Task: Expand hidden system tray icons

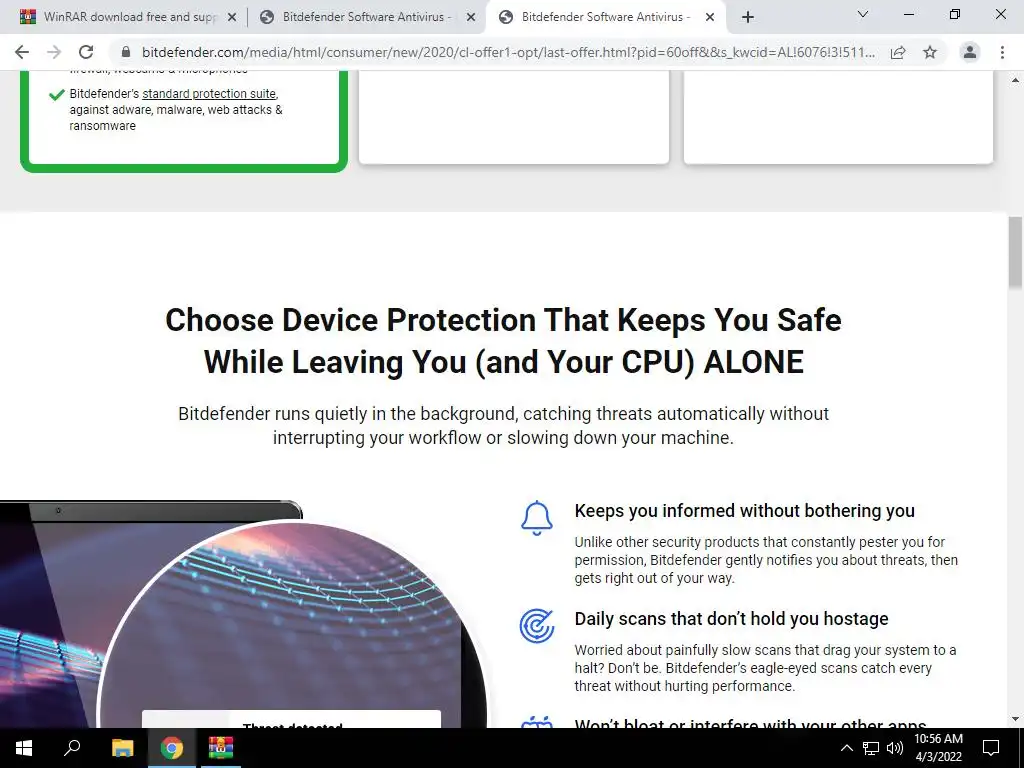Action: [x=846, y=748]
